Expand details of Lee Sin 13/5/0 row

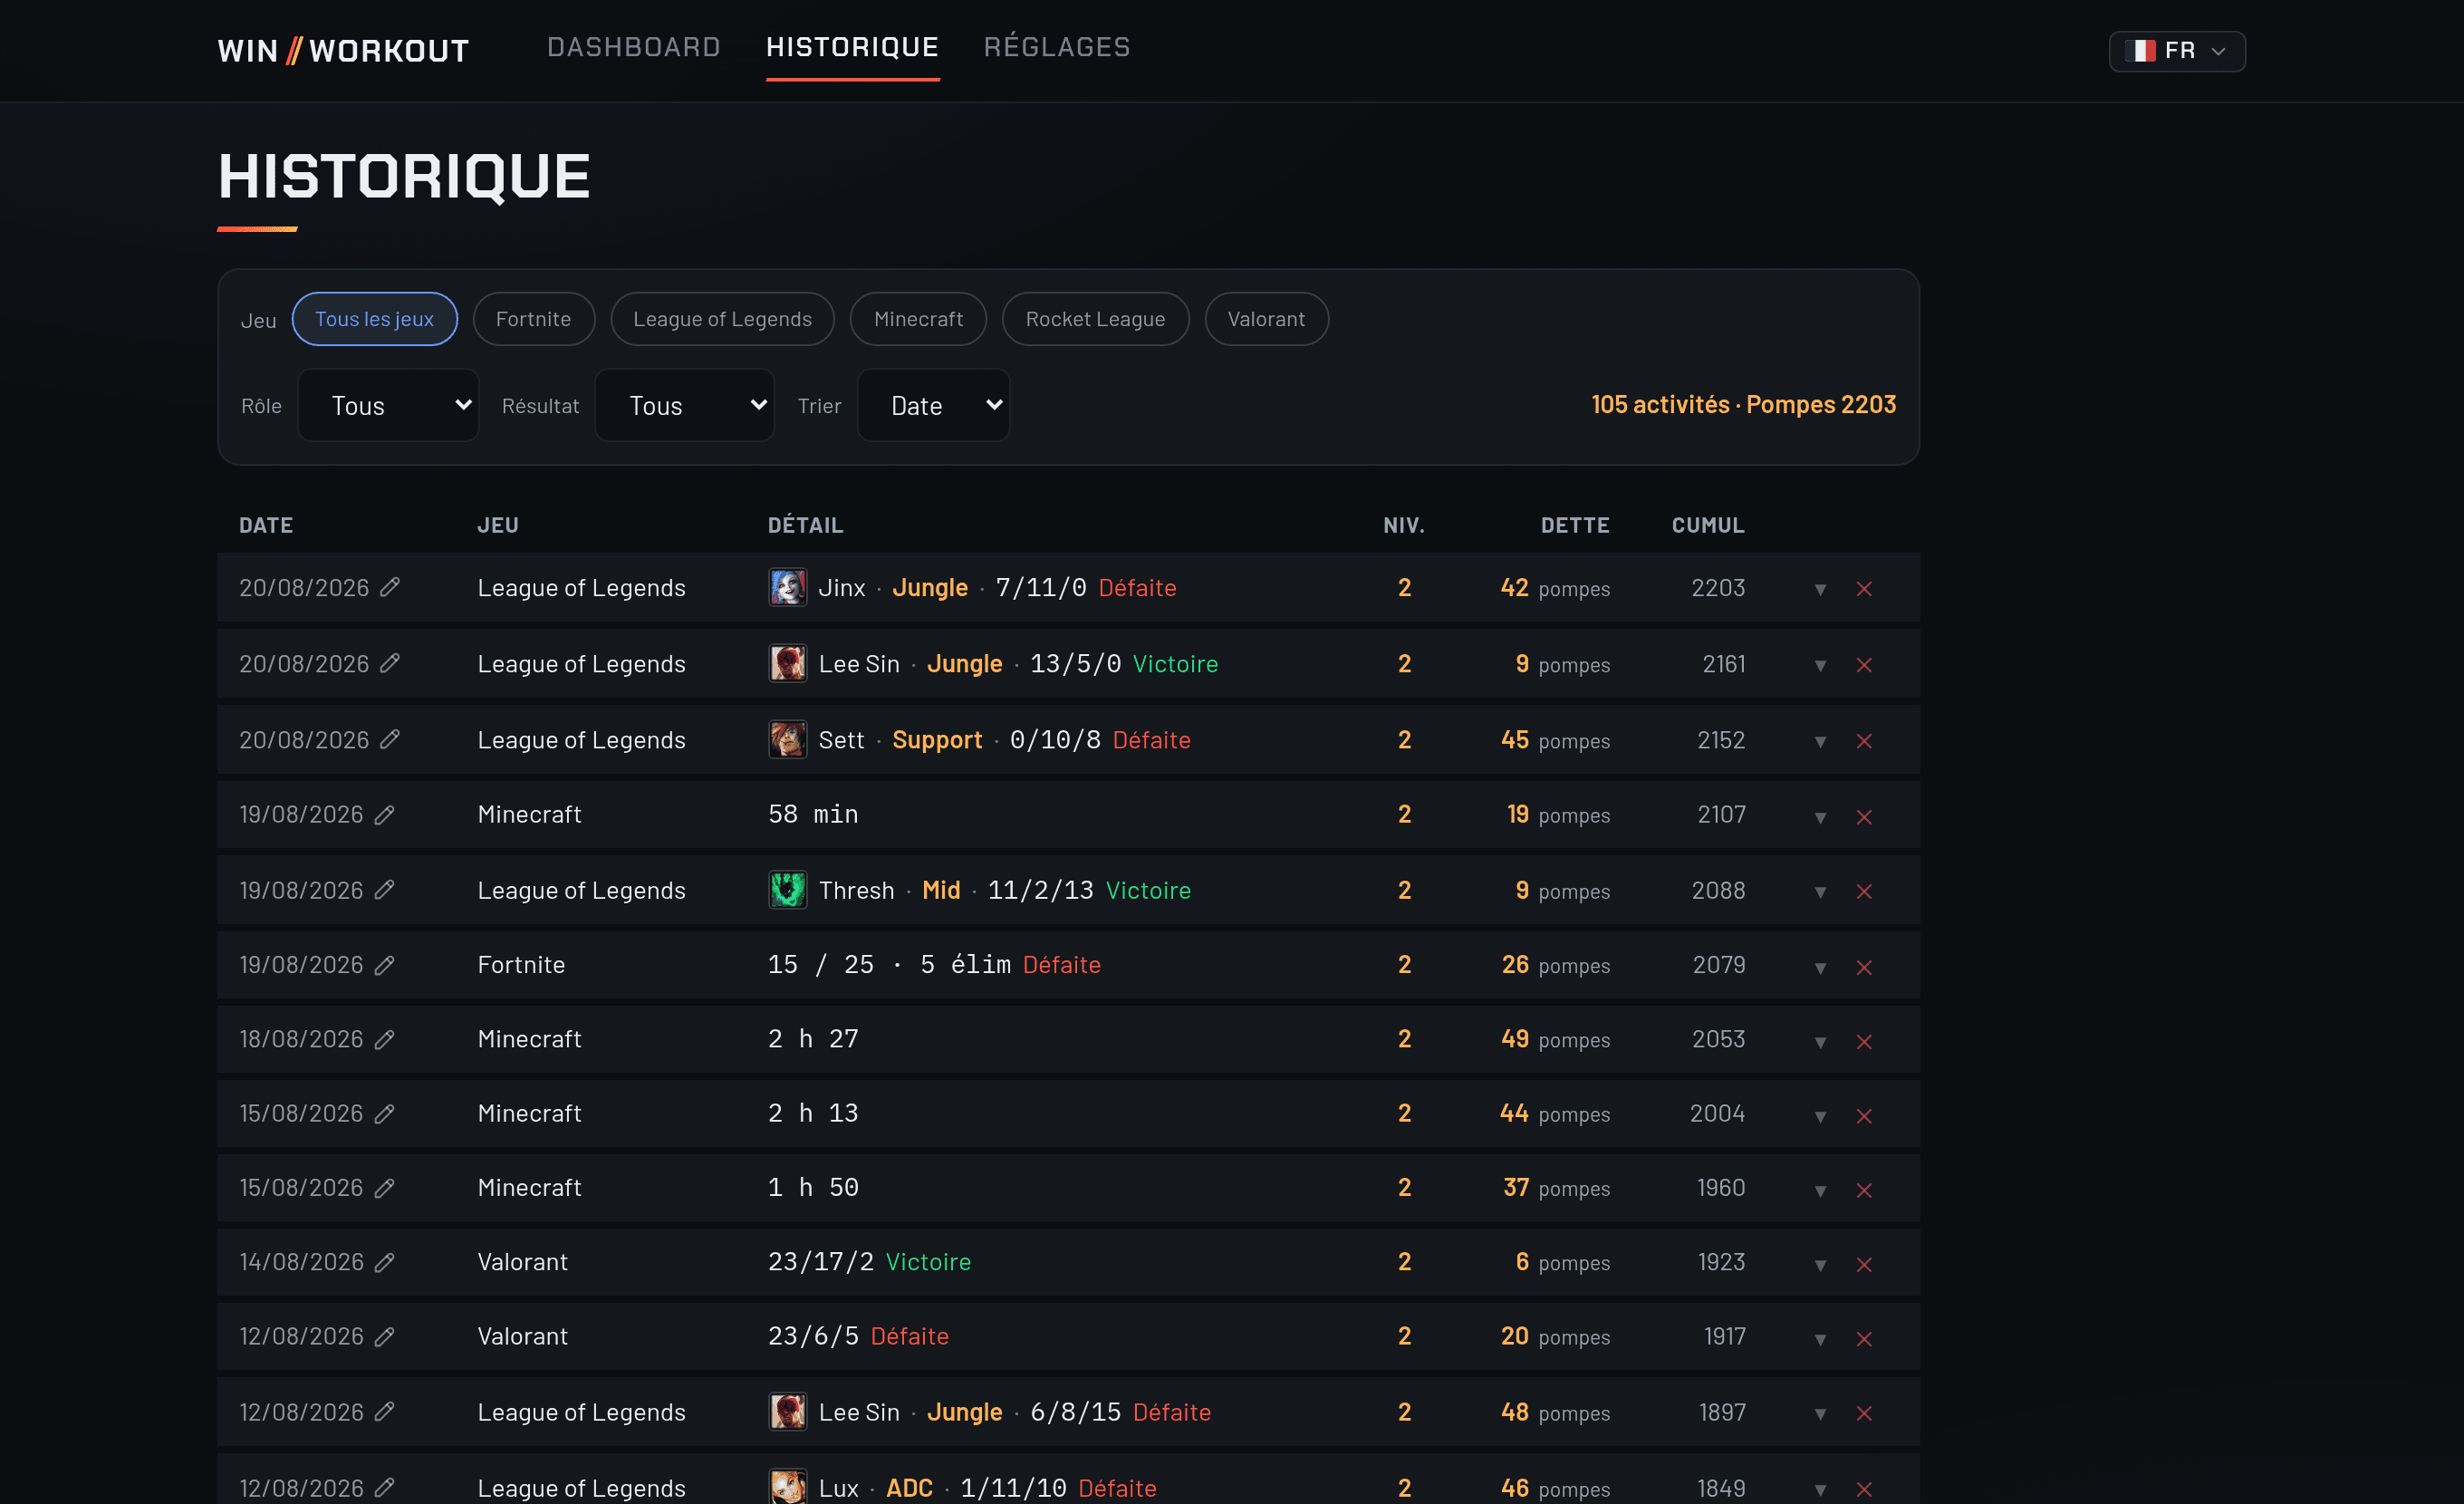coord(1820,665)
